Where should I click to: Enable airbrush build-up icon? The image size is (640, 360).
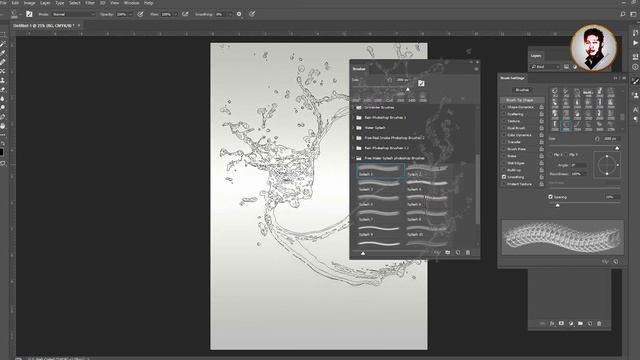click(185, 14)
